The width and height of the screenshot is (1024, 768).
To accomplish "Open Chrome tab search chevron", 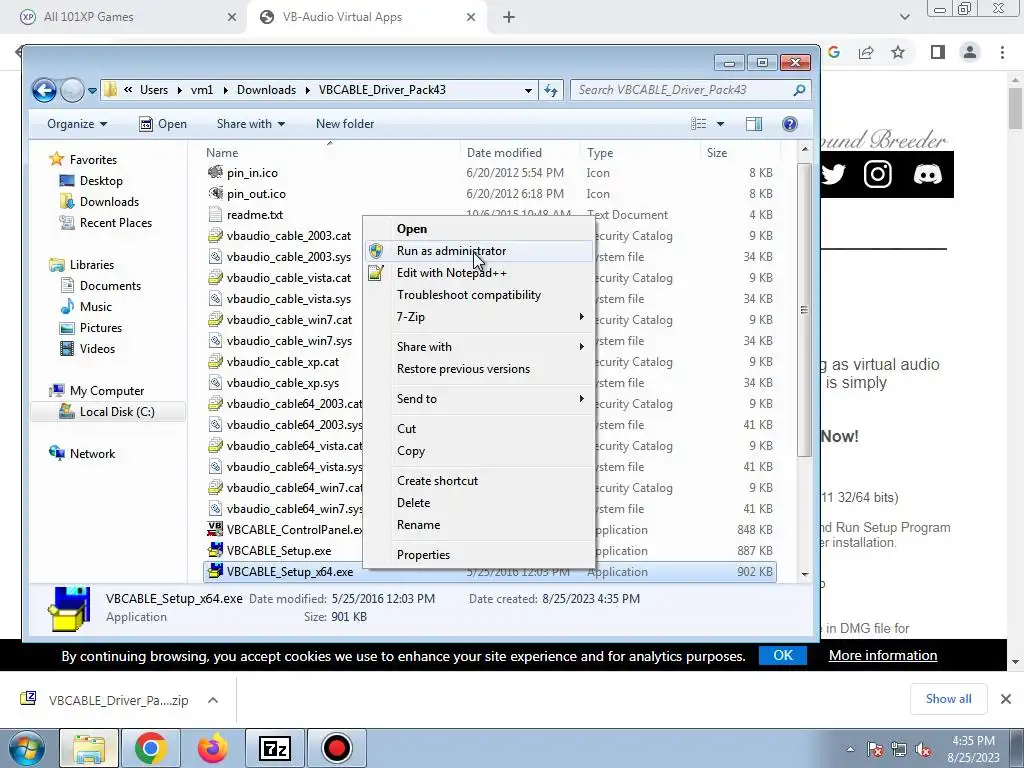I will 904,17.
